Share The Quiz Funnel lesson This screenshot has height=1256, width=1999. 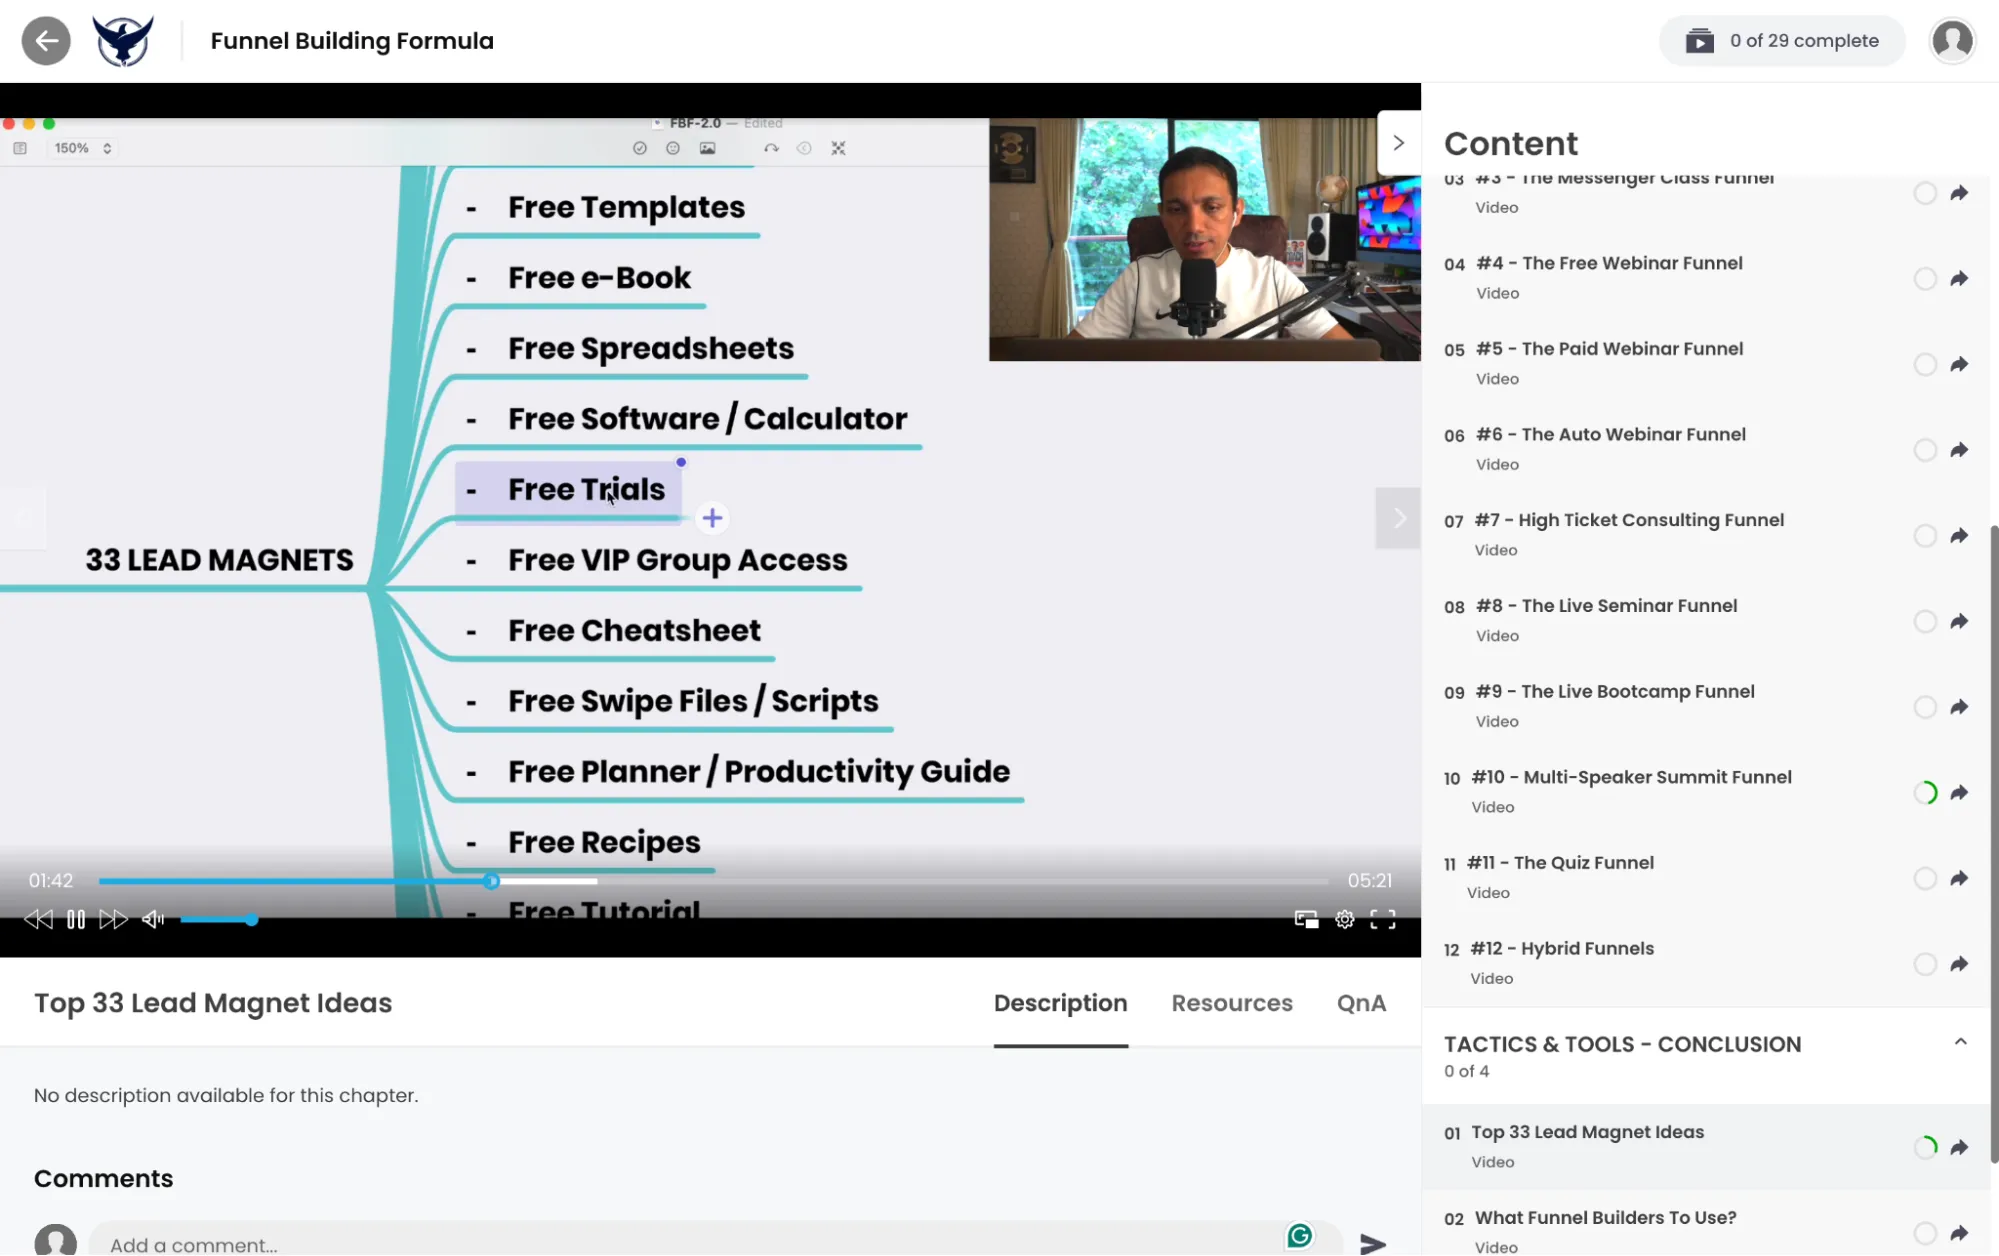1959,878
